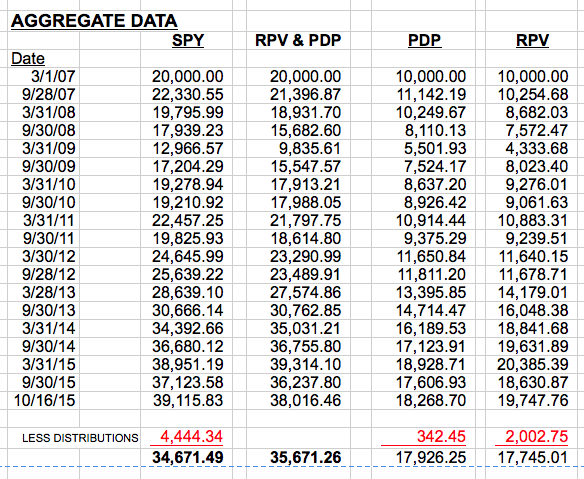Select the LESS DISTRIBUTIONS label

tap(80, 438)
